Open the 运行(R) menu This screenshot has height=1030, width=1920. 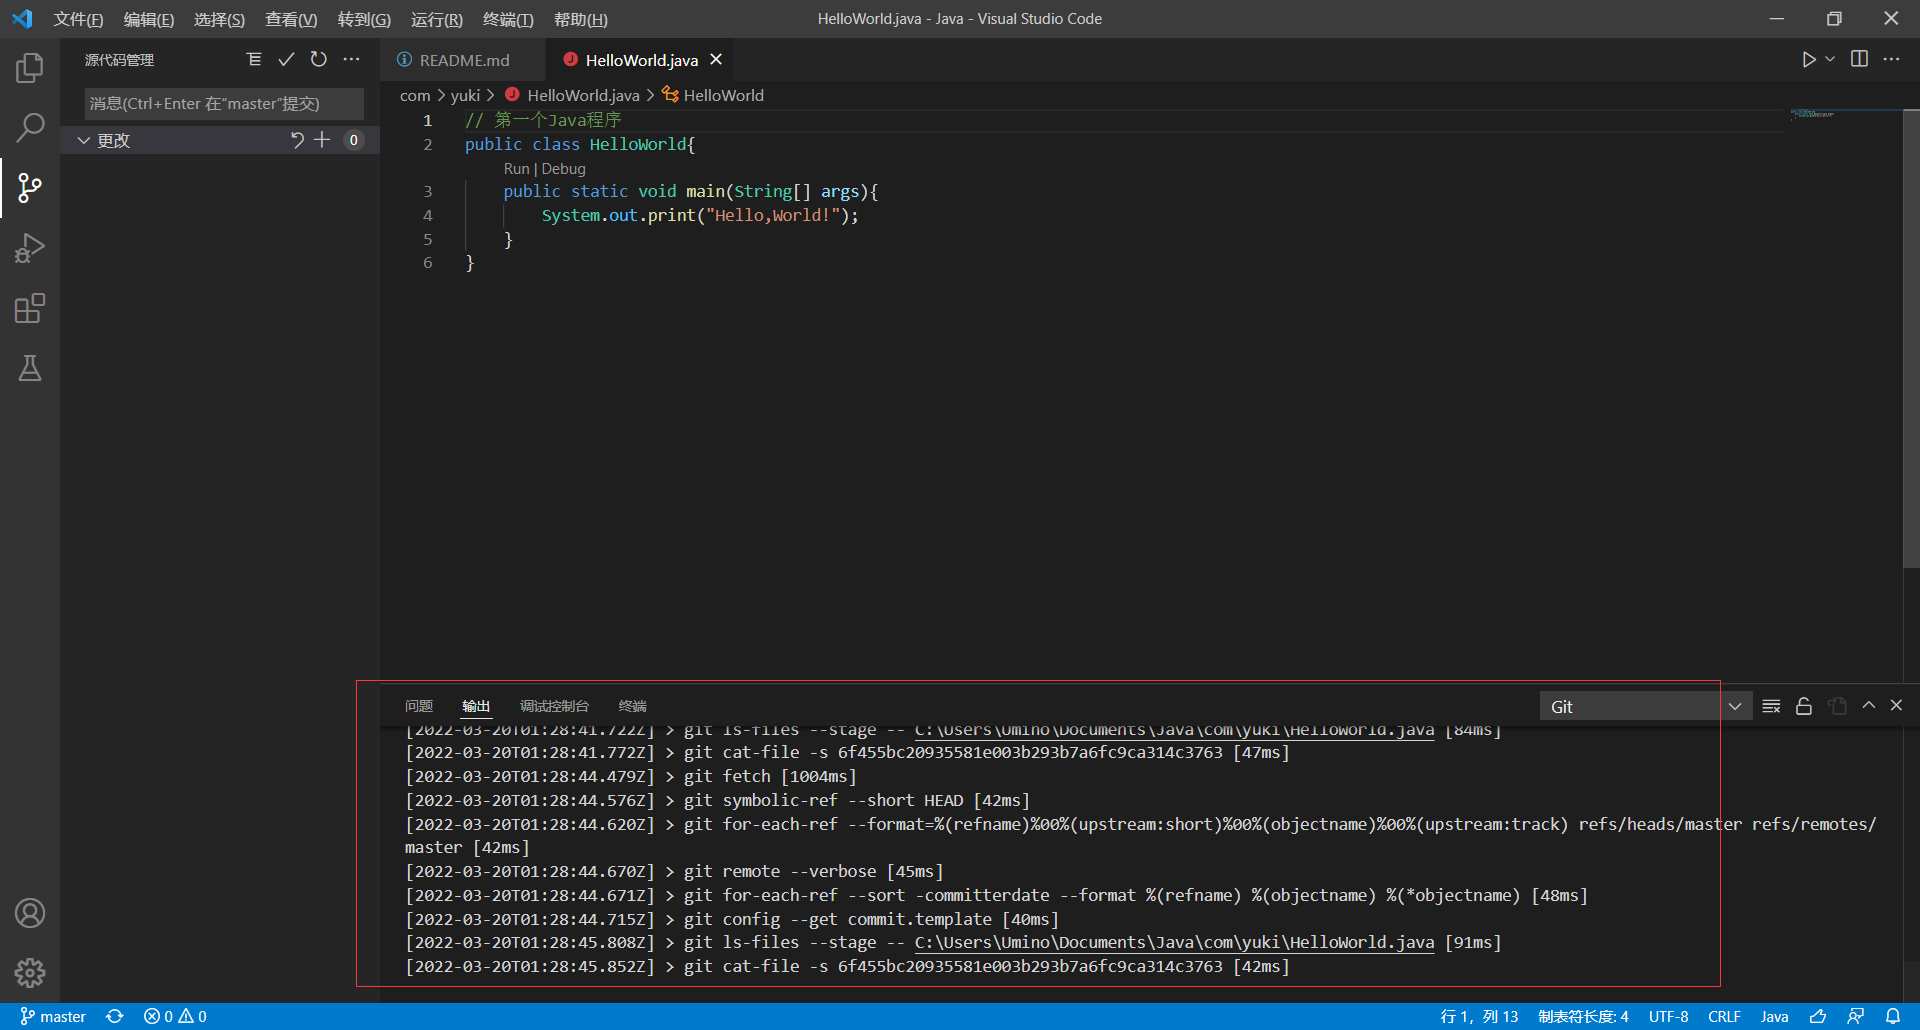(x=437, y=19)
